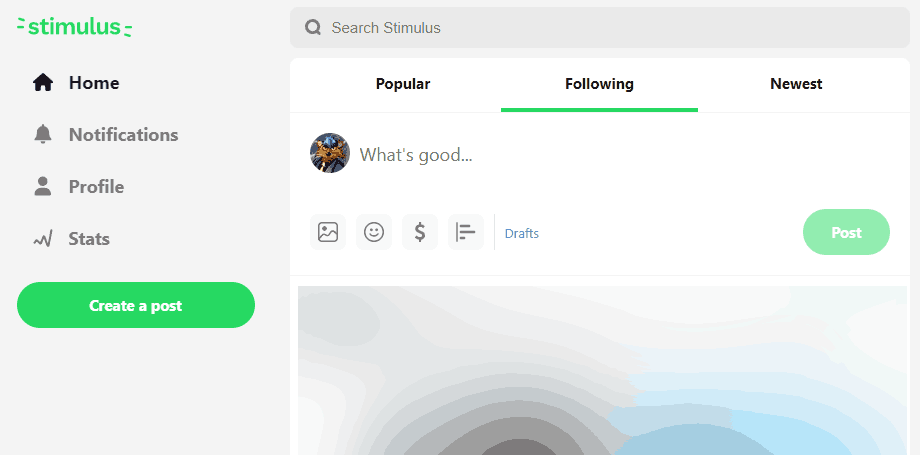Click the dollar sign icon
This screenshot has height=455, width=920.
(x=420, y=232)
